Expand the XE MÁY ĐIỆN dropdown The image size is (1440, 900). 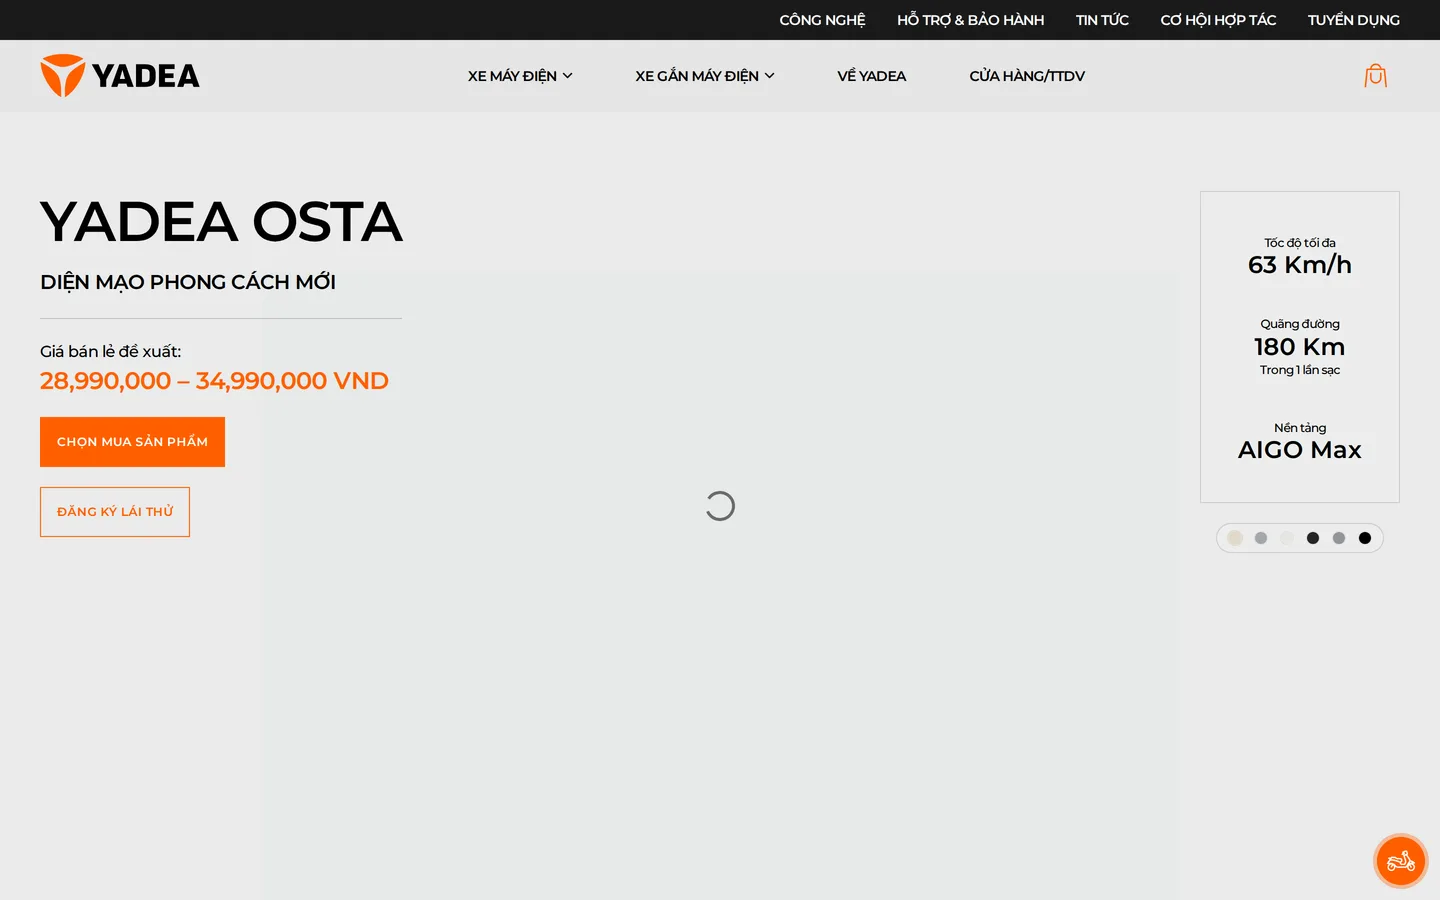pos(520,76)
